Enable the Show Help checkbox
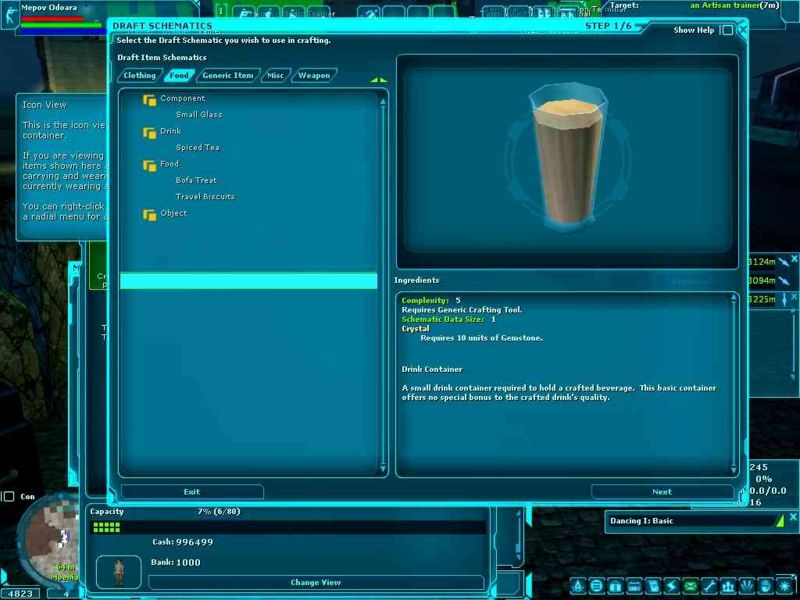This screenshot has width=800, height=600. pyautogui.click(x=727, y=30)
